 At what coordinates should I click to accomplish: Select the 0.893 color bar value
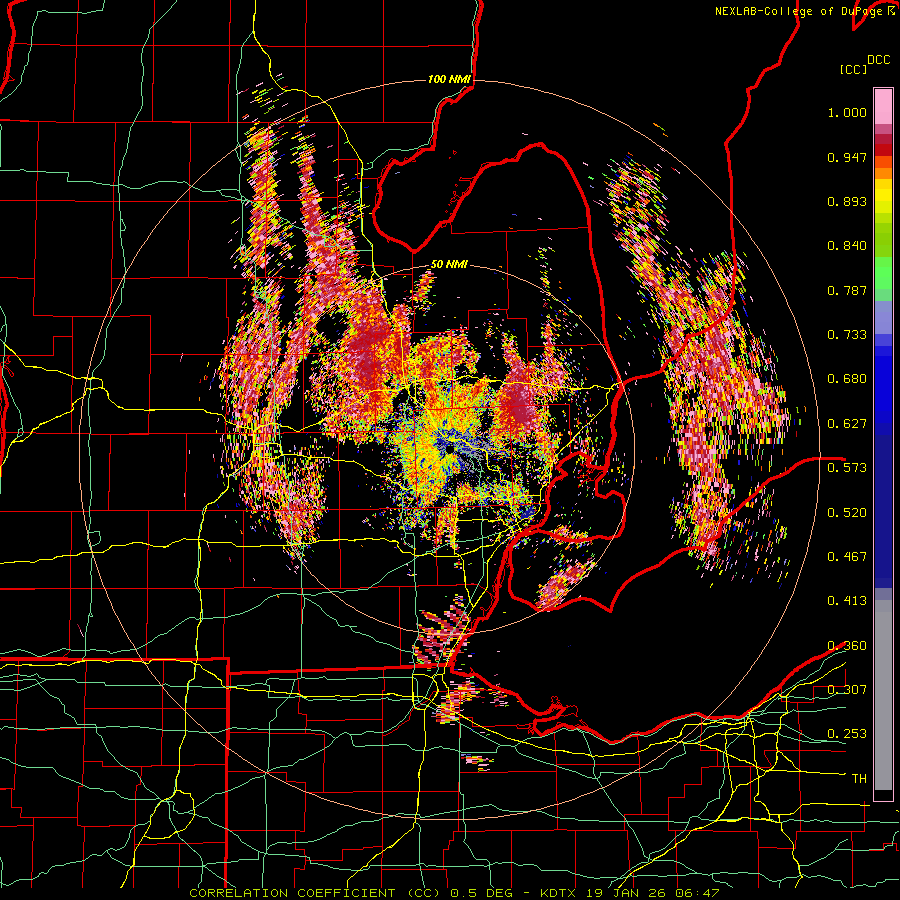847,201
